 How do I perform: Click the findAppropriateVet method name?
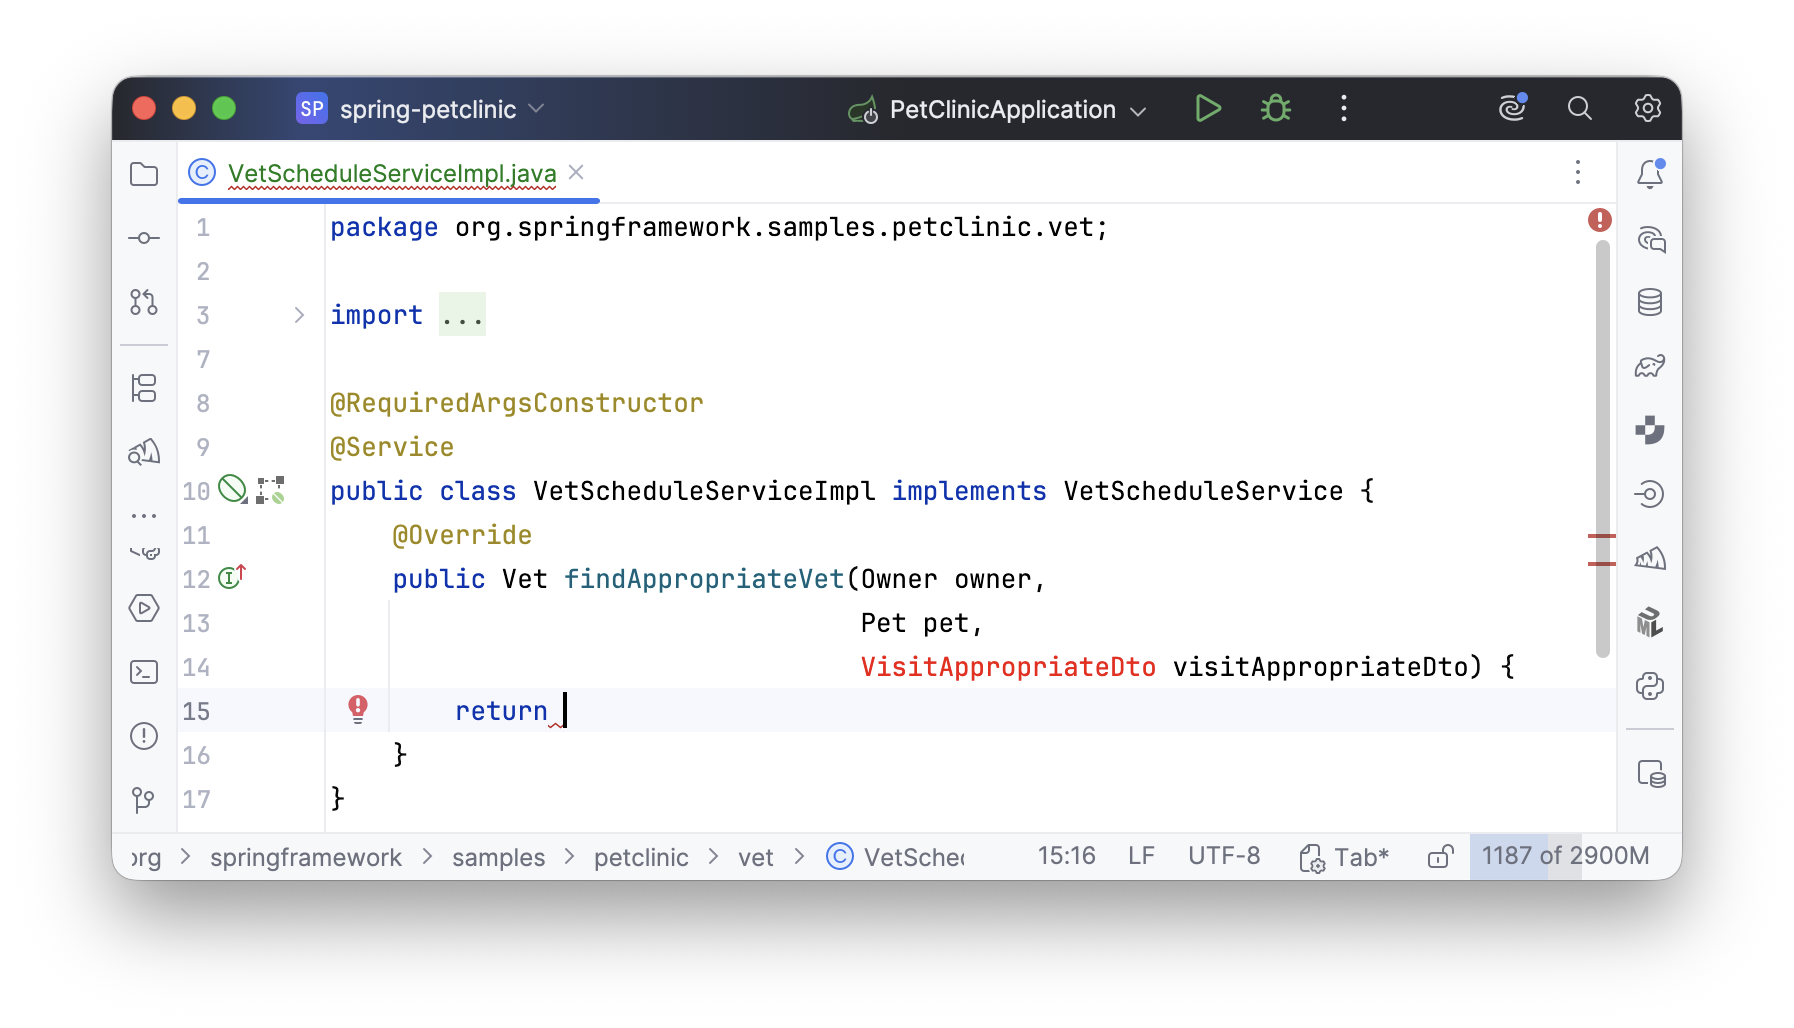pos(704,579)
